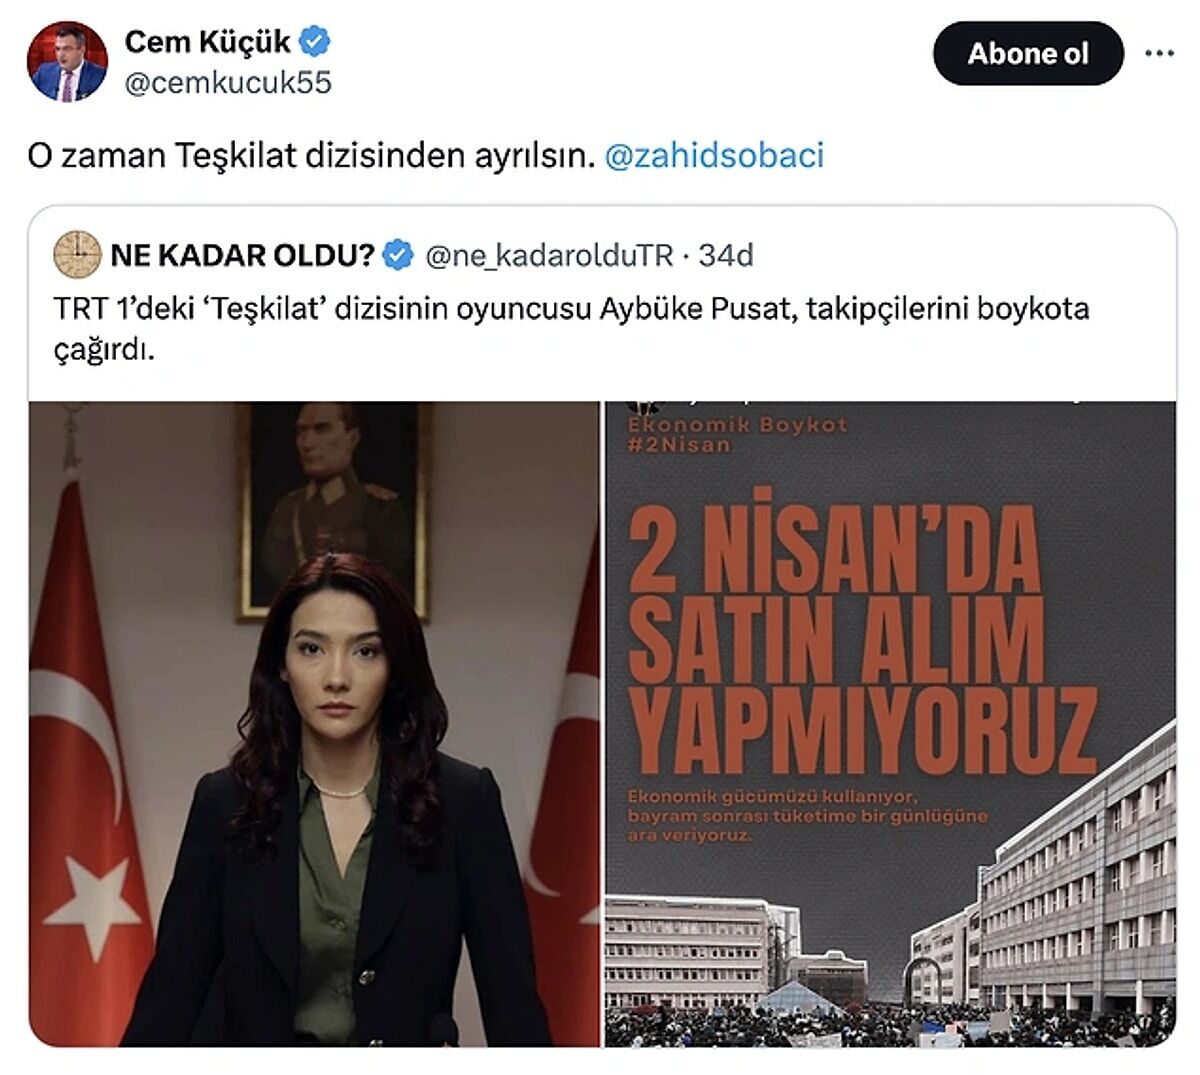Open the NE KADAR OLDU? clock avatar
This screenshot has height=1075, width=1200.
pos(77,255)
